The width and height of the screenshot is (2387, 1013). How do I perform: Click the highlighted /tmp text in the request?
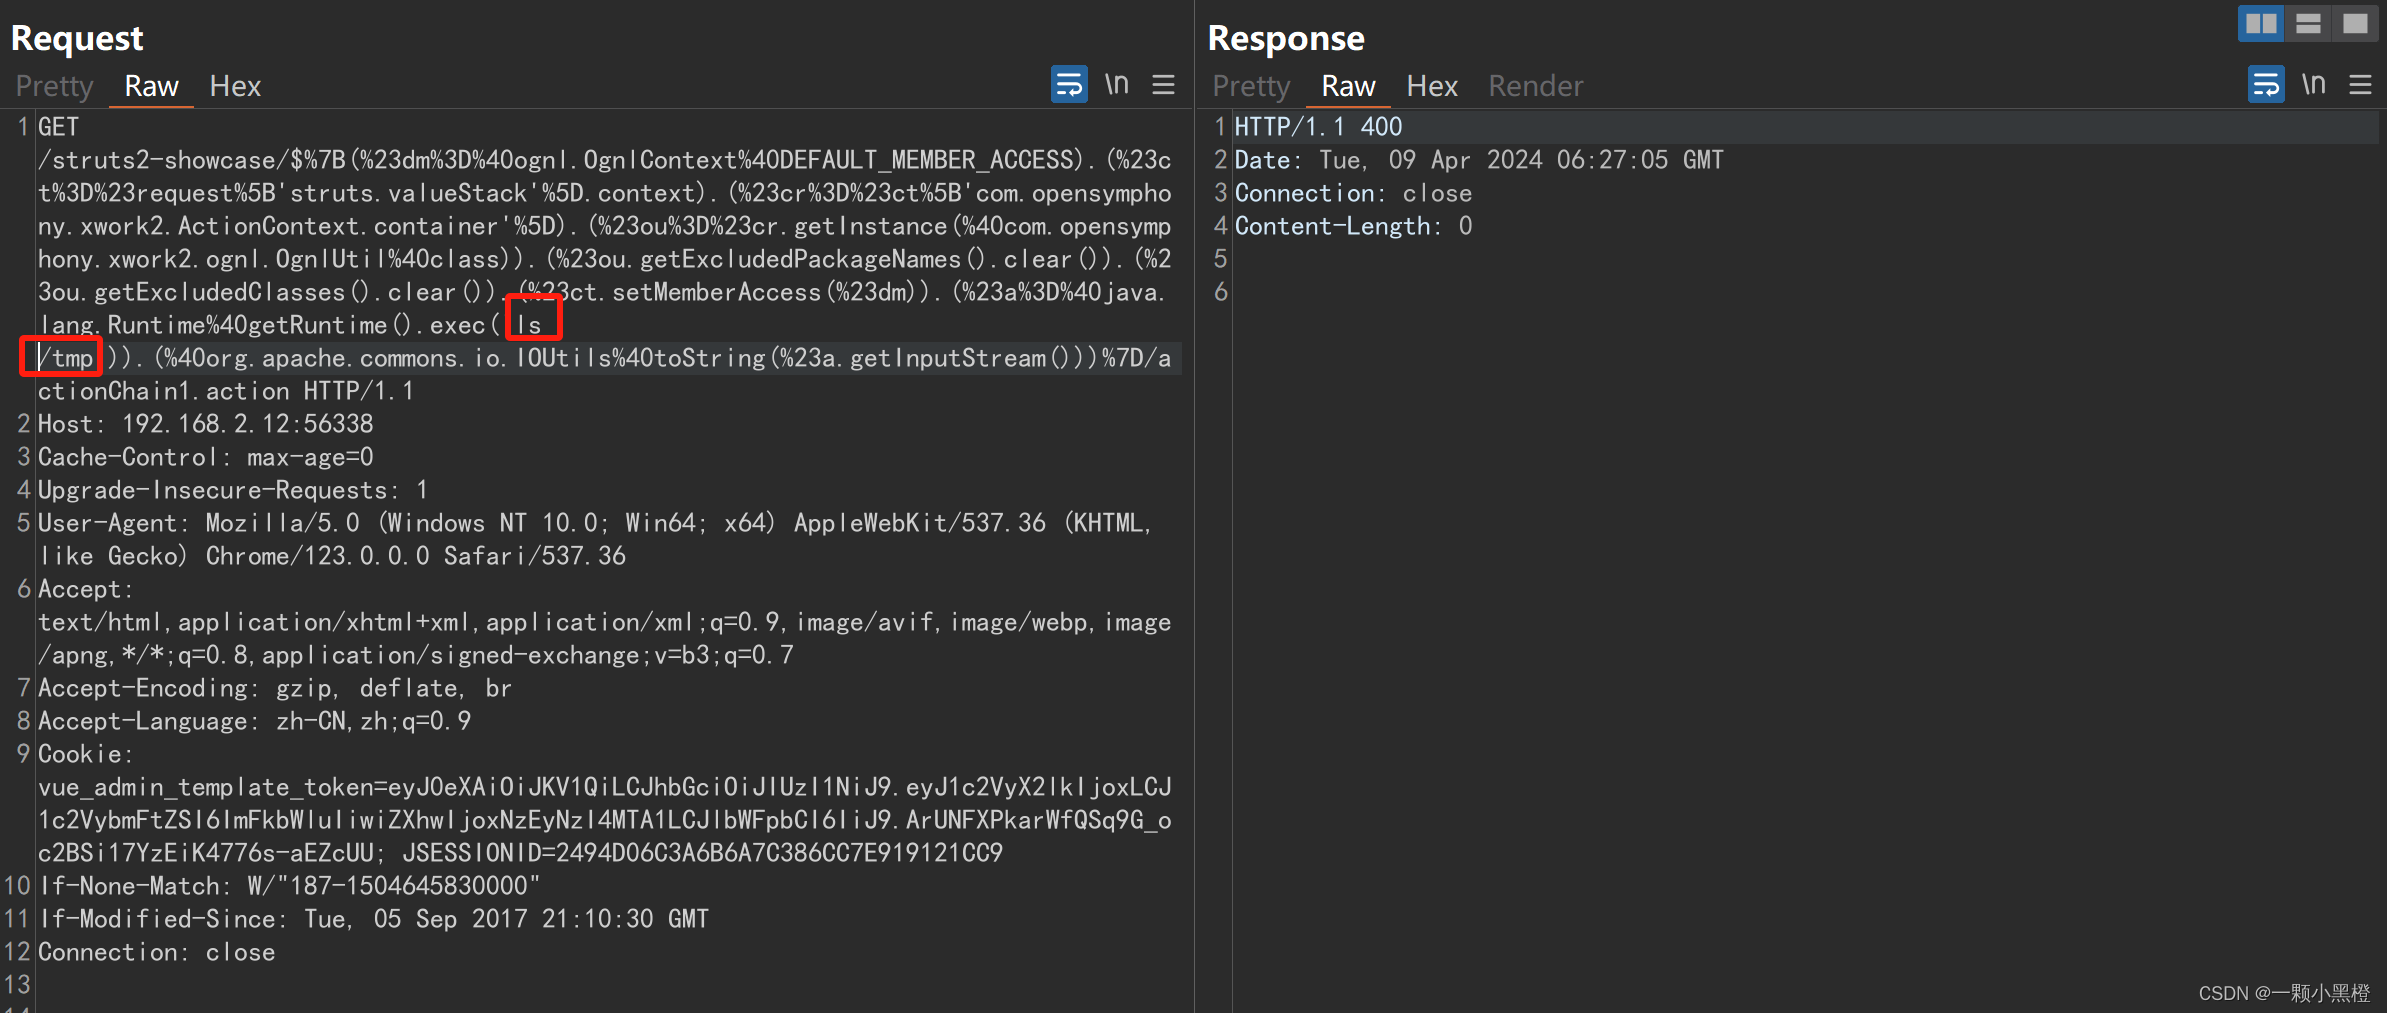click(x=62, y=357)
